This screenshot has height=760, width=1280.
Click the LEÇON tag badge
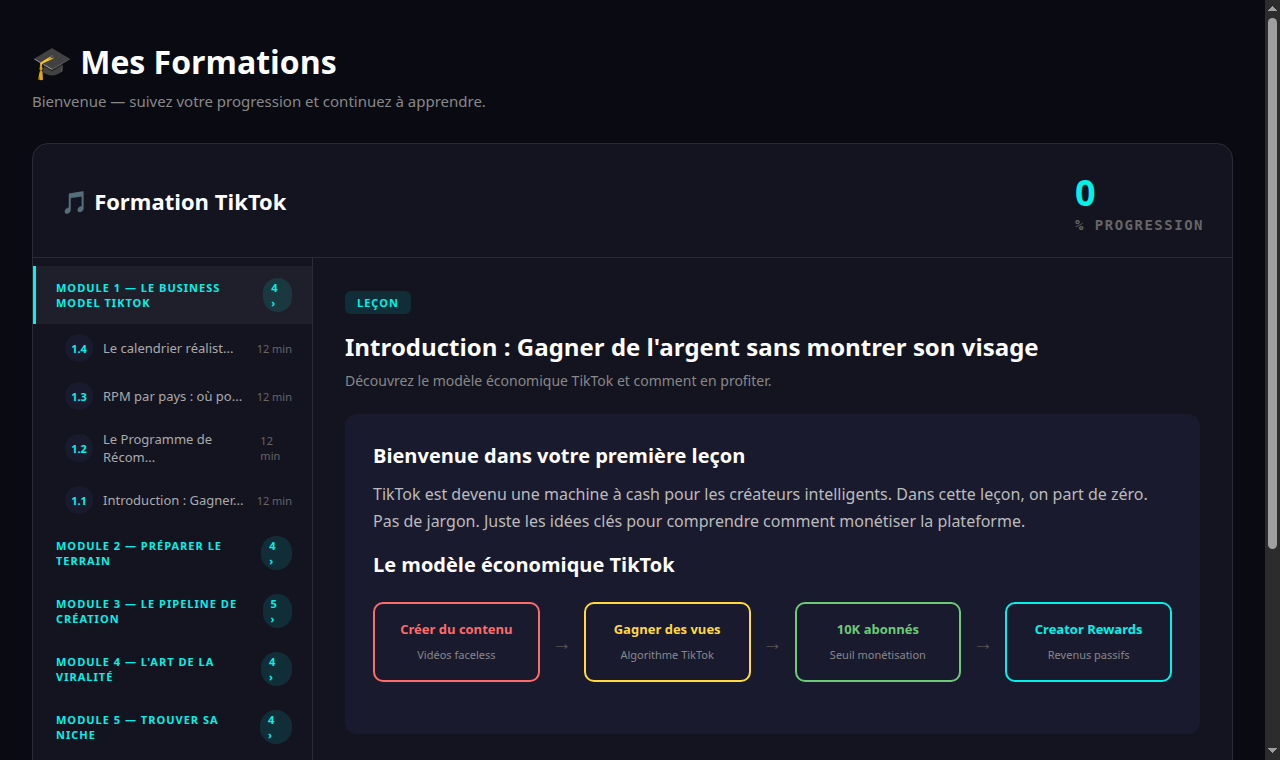tap(378, 303)
